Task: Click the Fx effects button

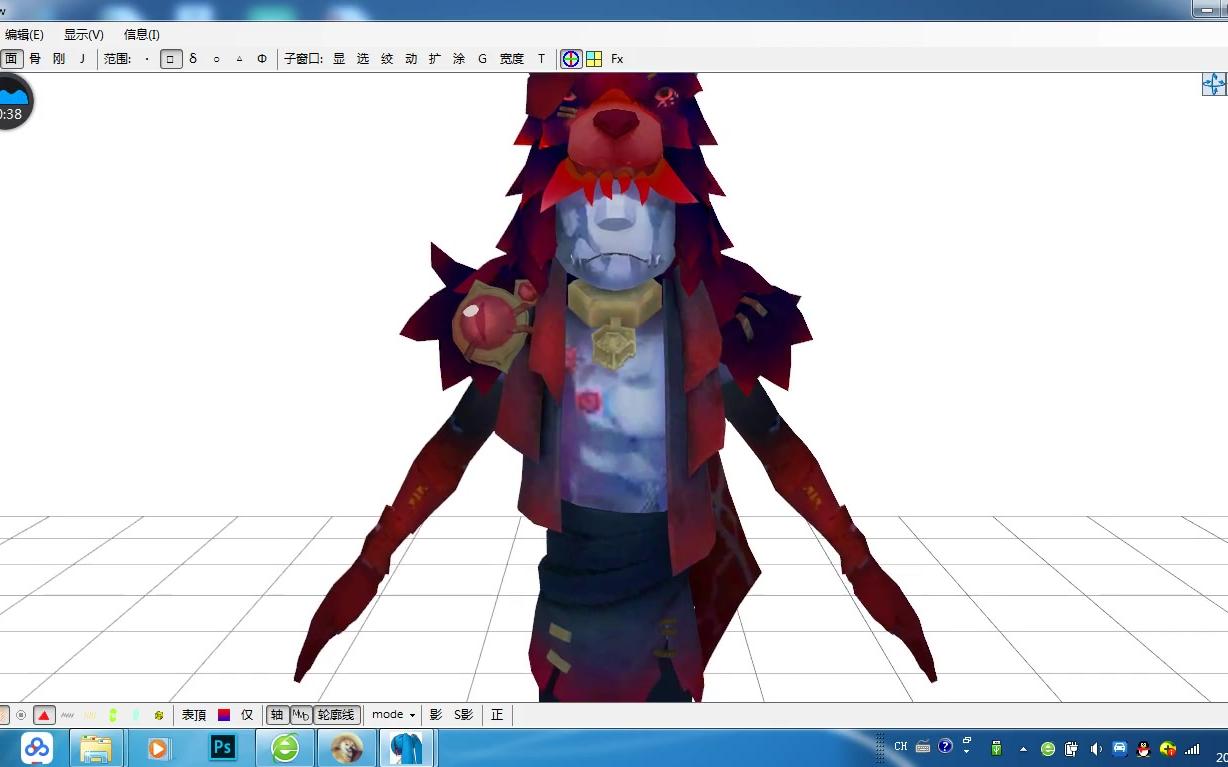Action: click(617, 59)
